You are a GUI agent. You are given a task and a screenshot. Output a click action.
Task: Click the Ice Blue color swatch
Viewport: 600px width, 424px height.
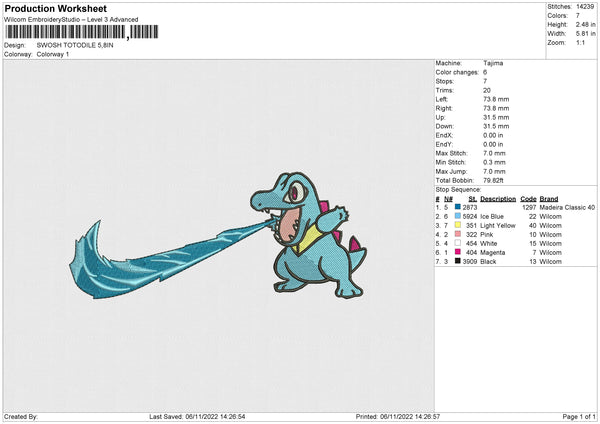[x=458, y=216]
